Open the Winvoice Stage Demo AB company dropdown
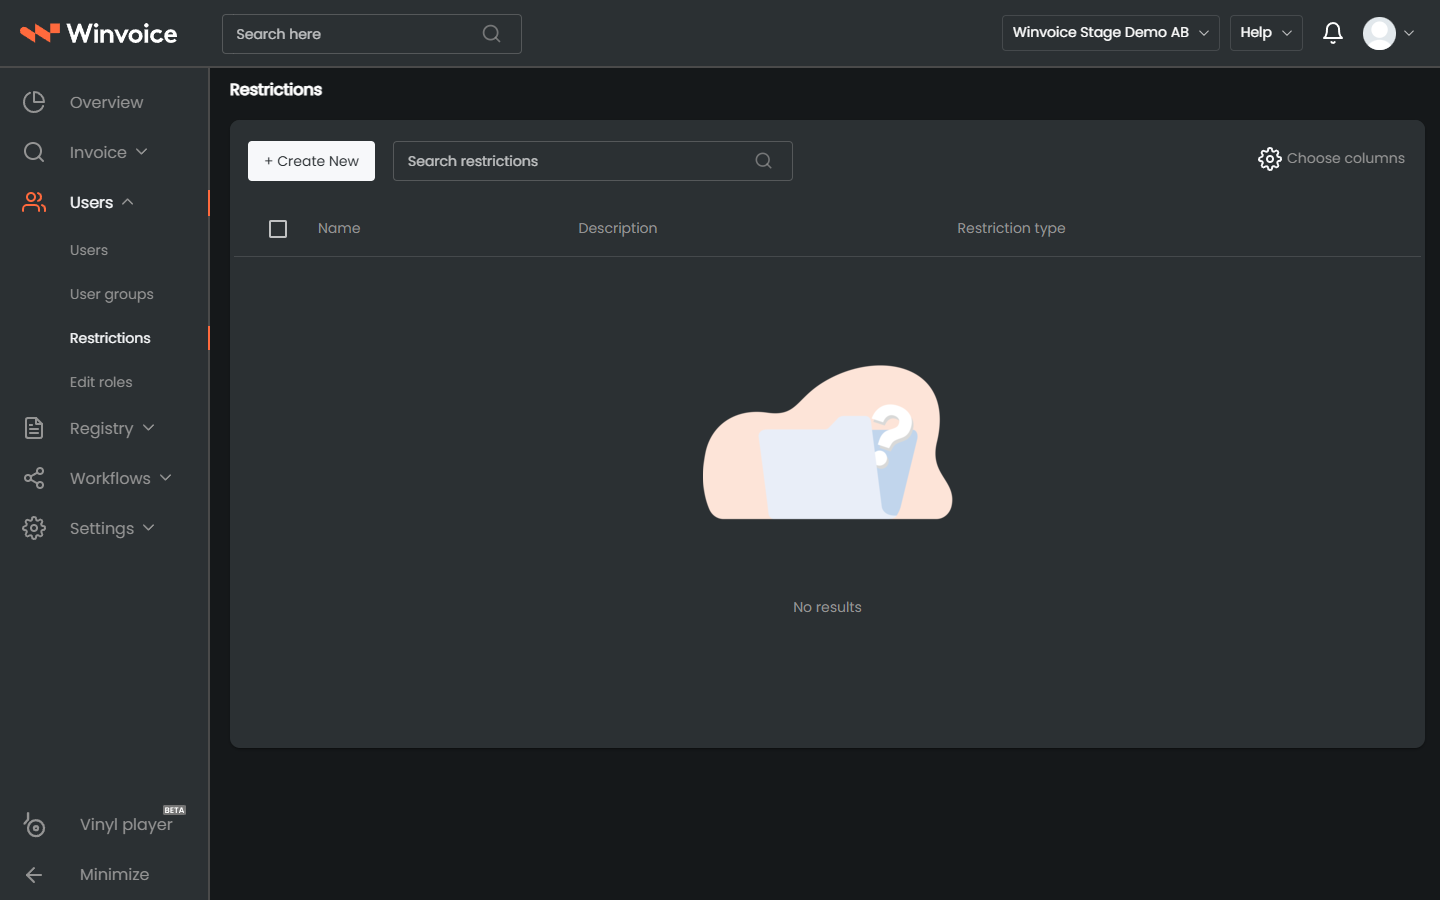Screen dimensions: 1440x900 (x=1110, y=33)
